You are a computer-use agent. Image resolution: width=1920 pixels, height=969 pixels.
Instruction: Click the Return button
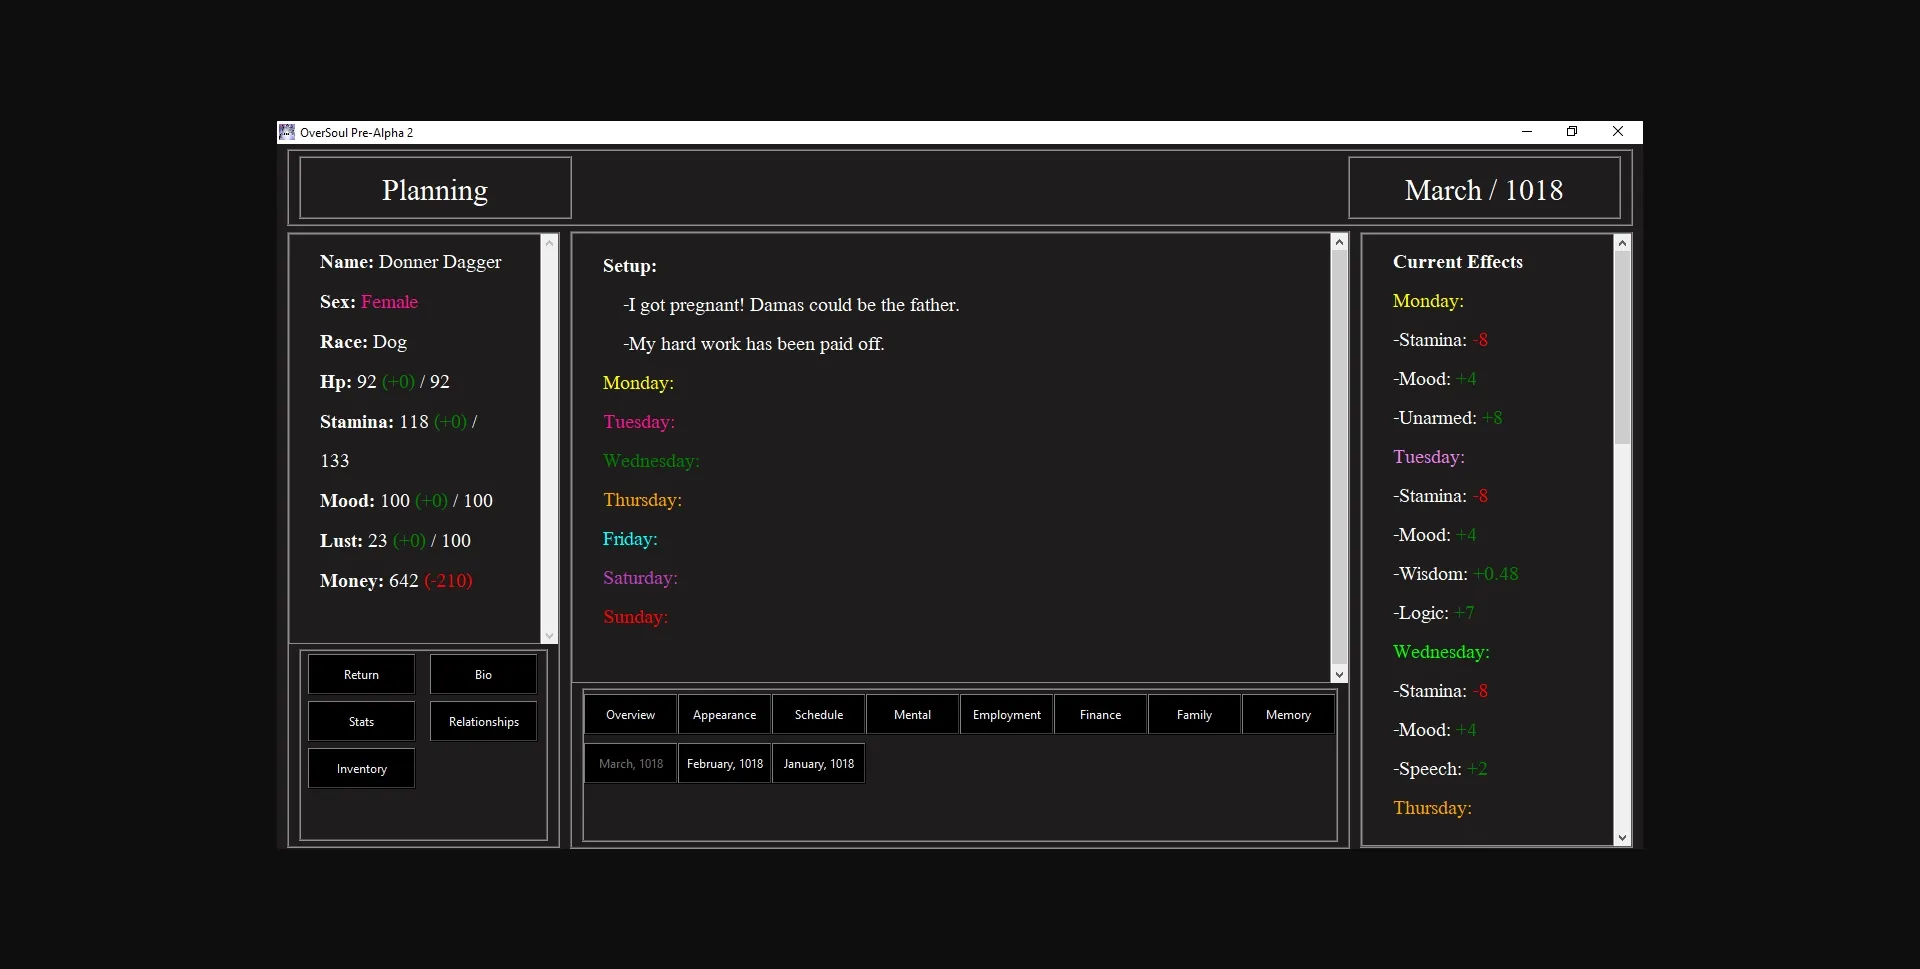(x=361, y=675)
